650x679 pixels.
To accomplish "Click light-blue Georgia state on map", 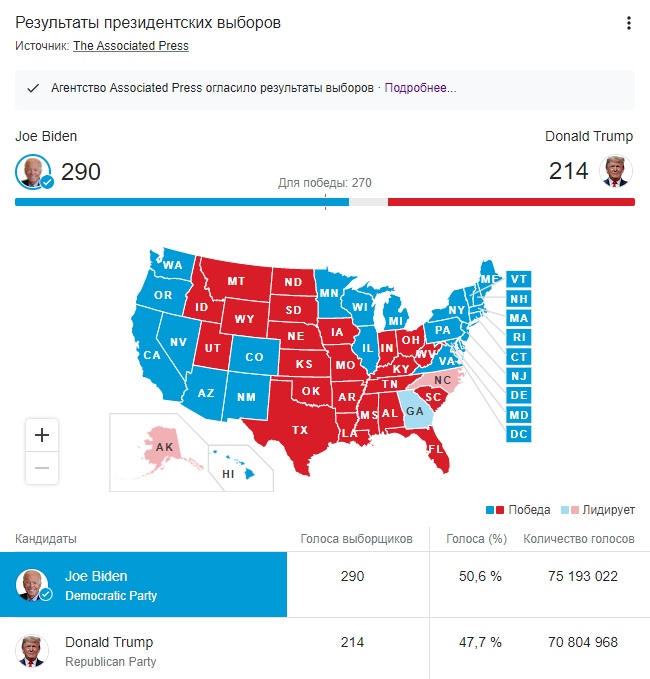I will tap(415, 411).
